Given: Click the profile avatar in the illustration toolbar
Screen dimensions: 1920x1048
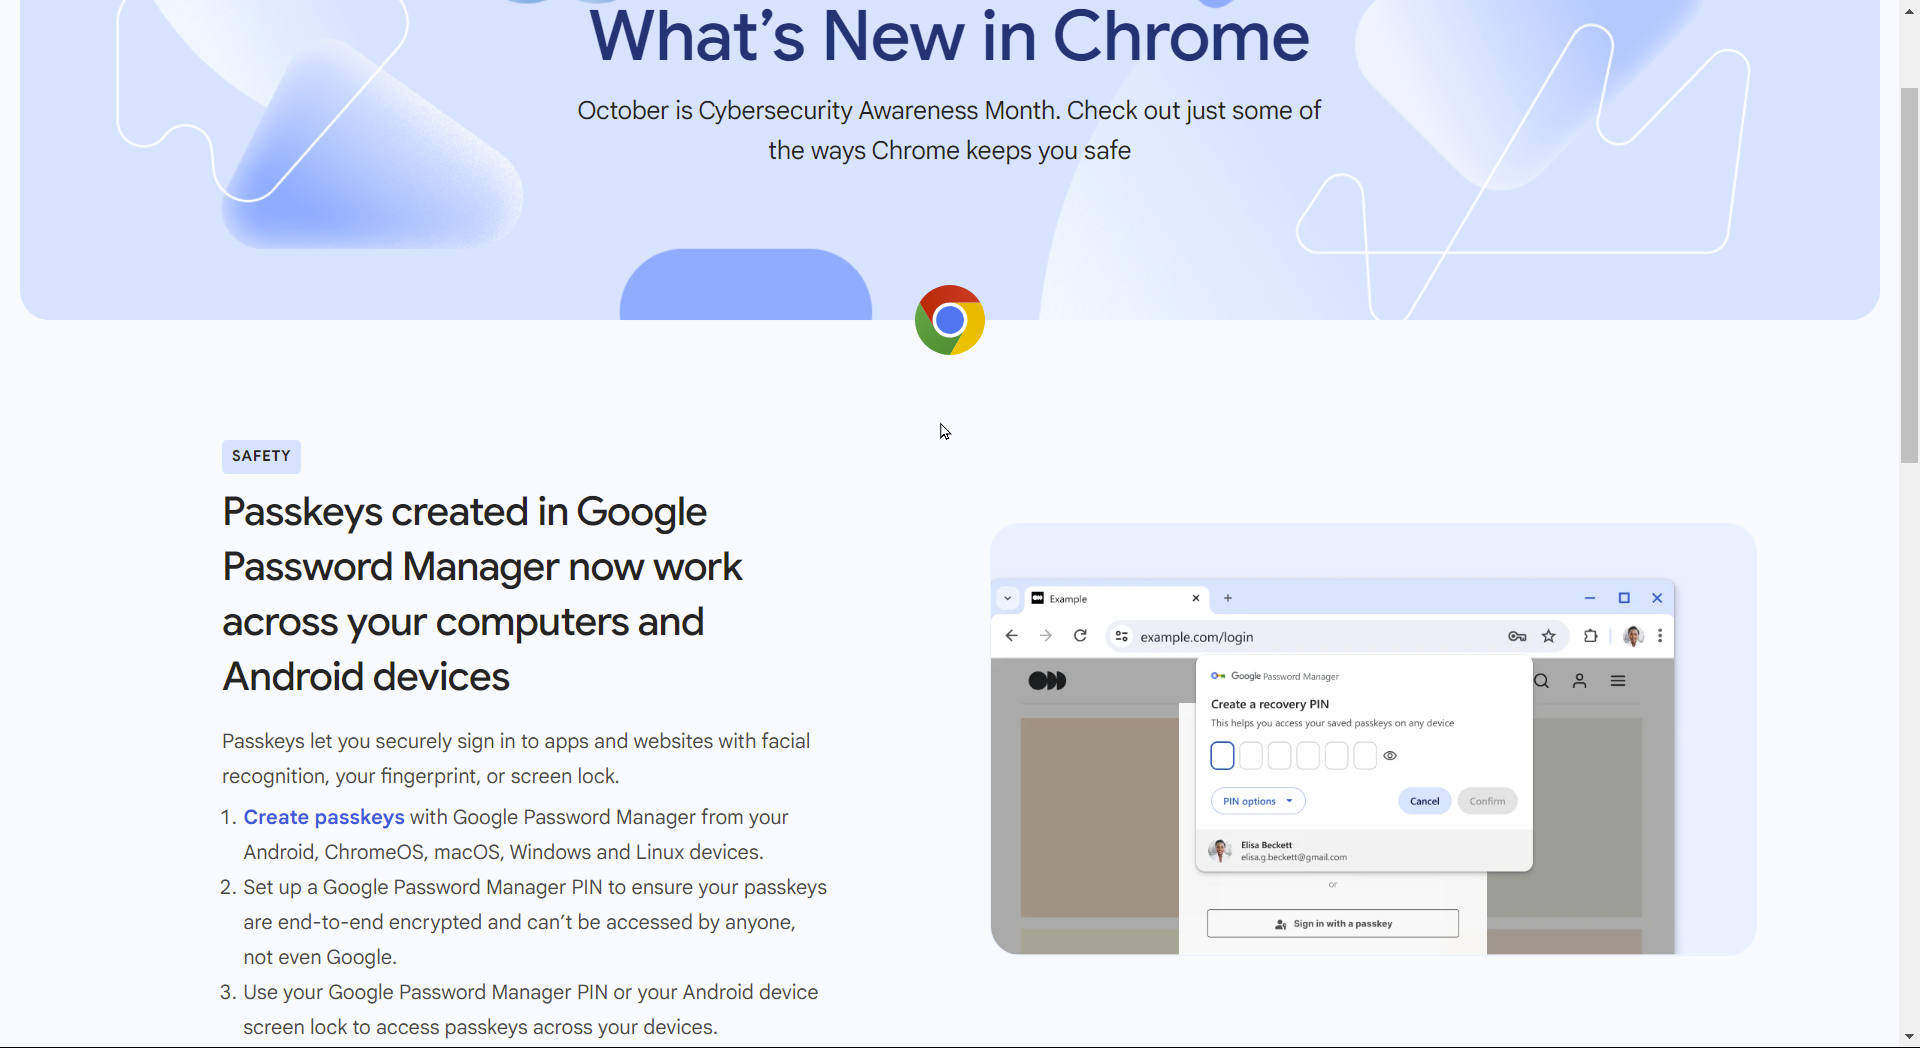Looking at the screenshot, I should tap(1633, 636).
